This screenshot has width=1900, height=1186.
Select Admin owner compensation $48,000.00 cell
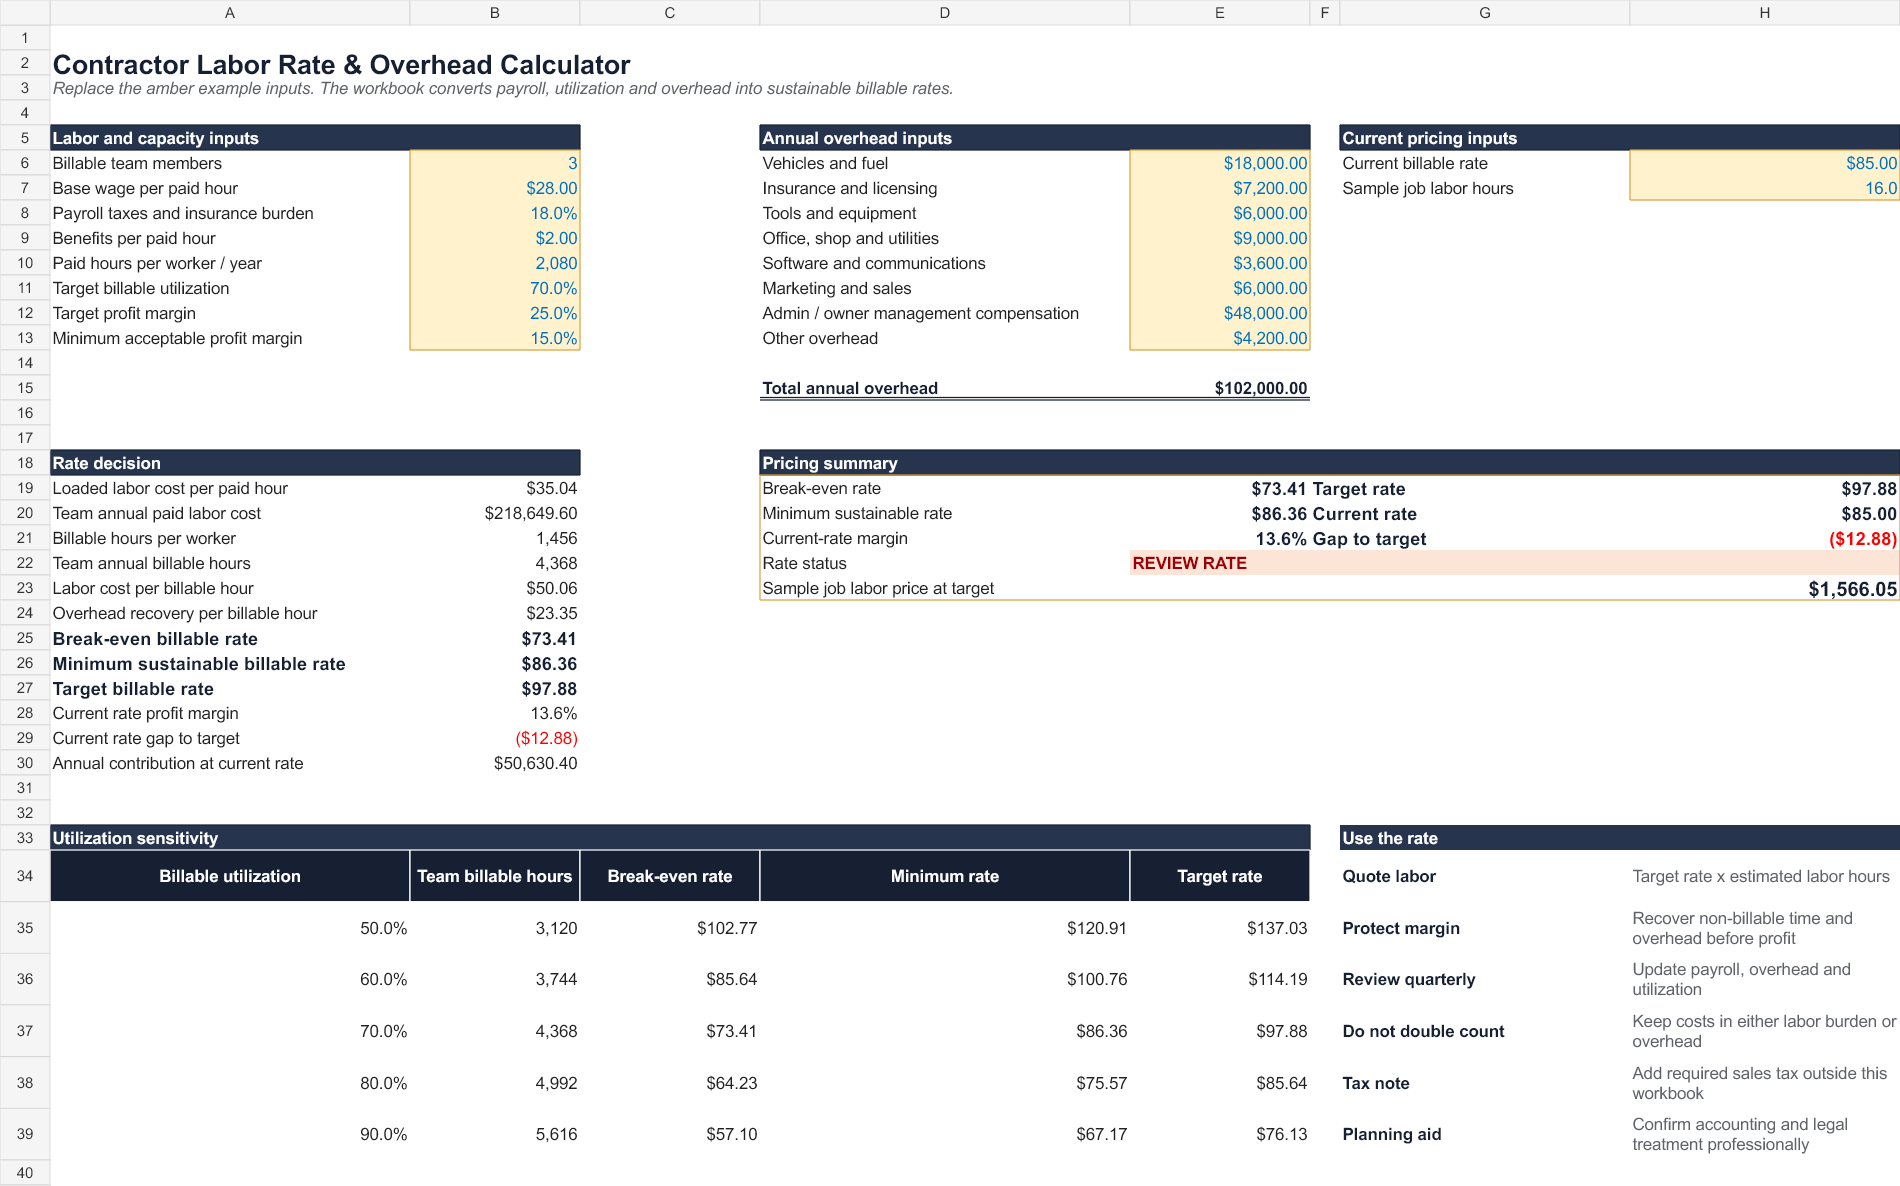[1220, 313]
